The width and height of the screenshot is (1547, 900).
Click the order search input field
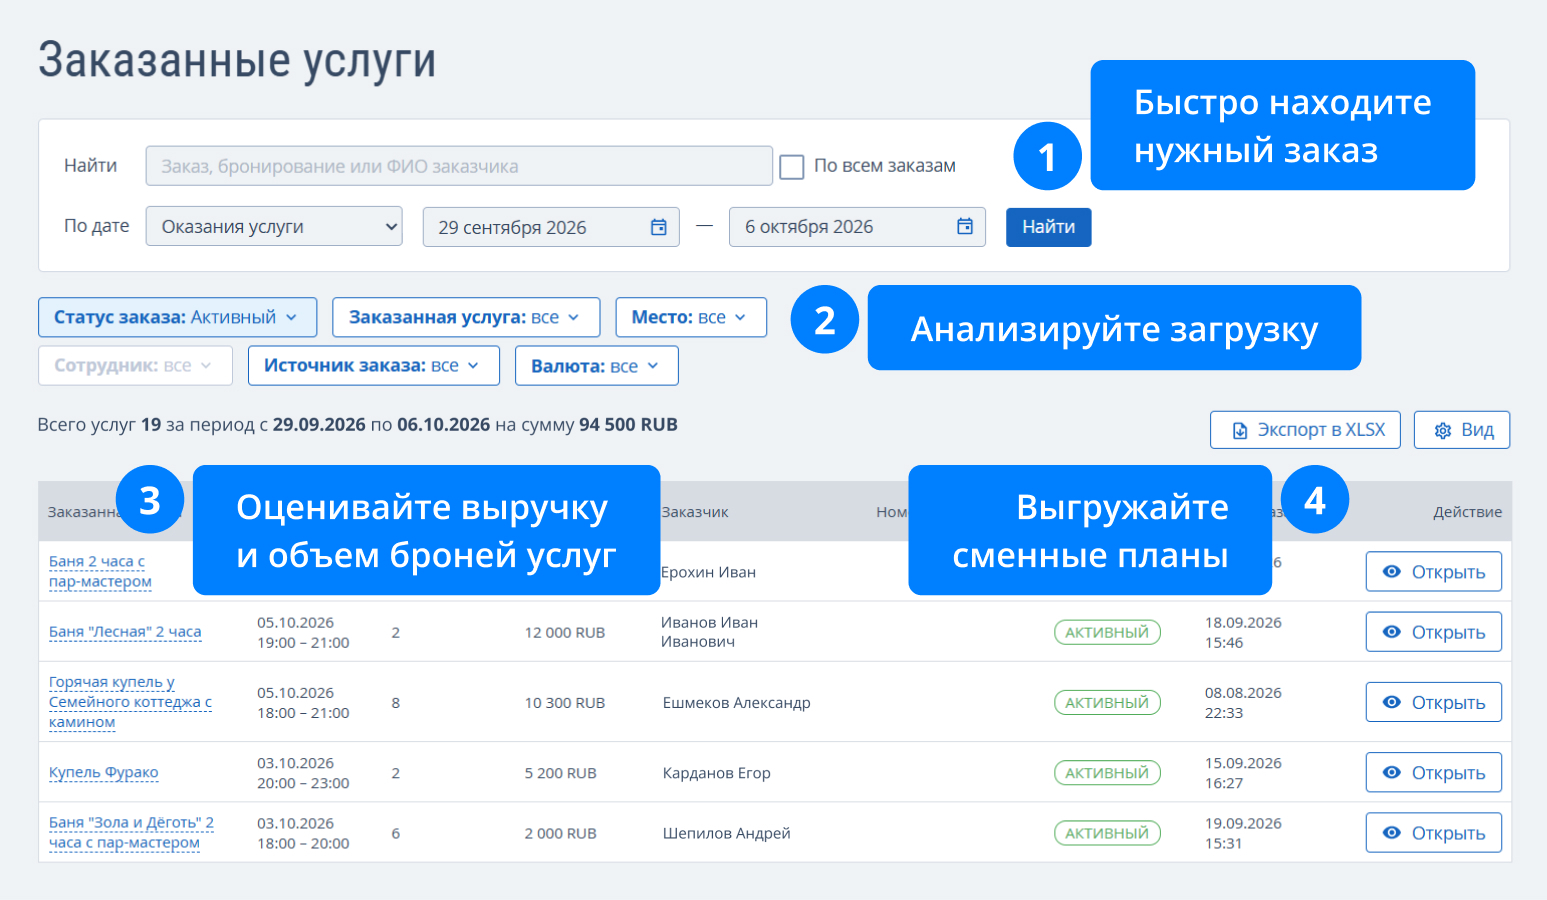coord(459,166)
